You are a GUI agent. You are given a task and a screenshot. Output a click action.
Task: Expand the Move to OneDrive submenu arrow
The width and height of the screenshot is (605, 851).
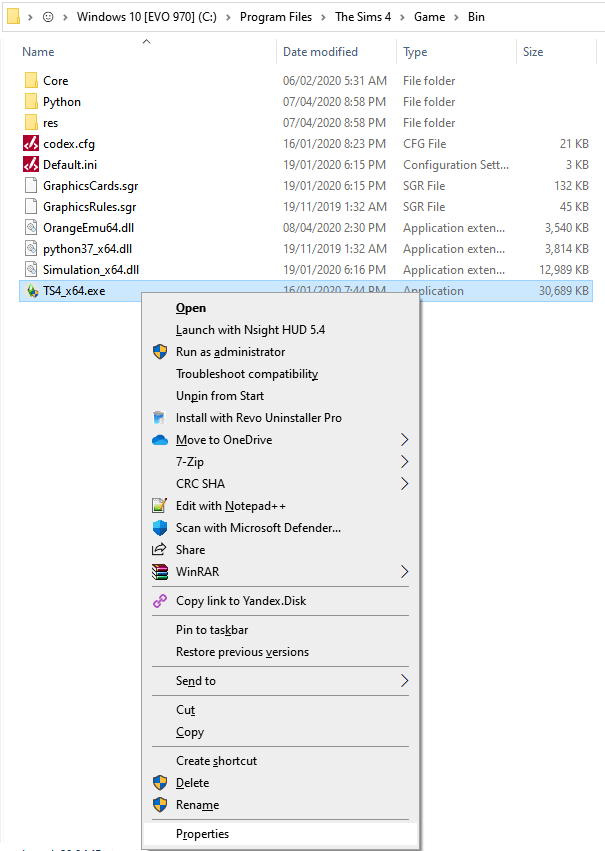click(x=404, y=440)
